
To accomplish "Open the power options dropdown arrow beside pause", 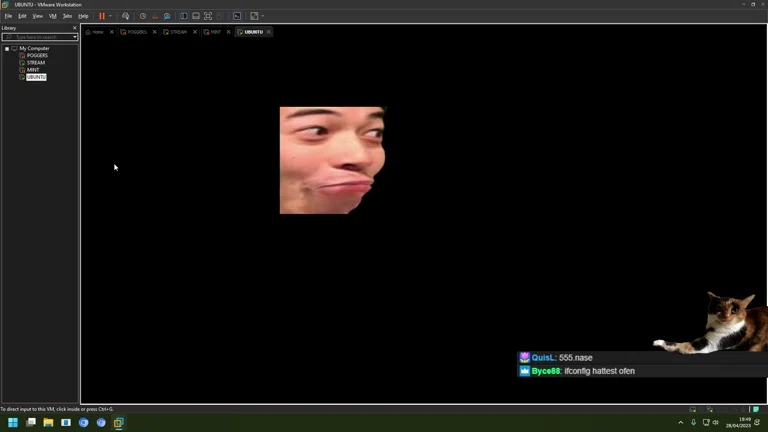I will [110, 16].
